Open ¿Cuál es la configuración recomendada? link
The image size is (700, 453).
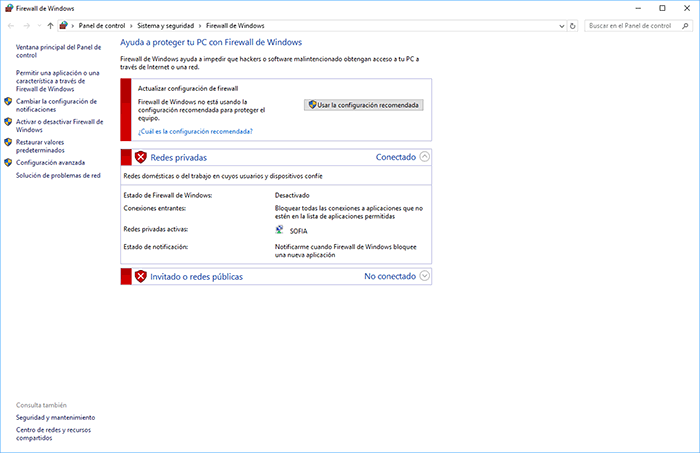(x=196, y=131)
